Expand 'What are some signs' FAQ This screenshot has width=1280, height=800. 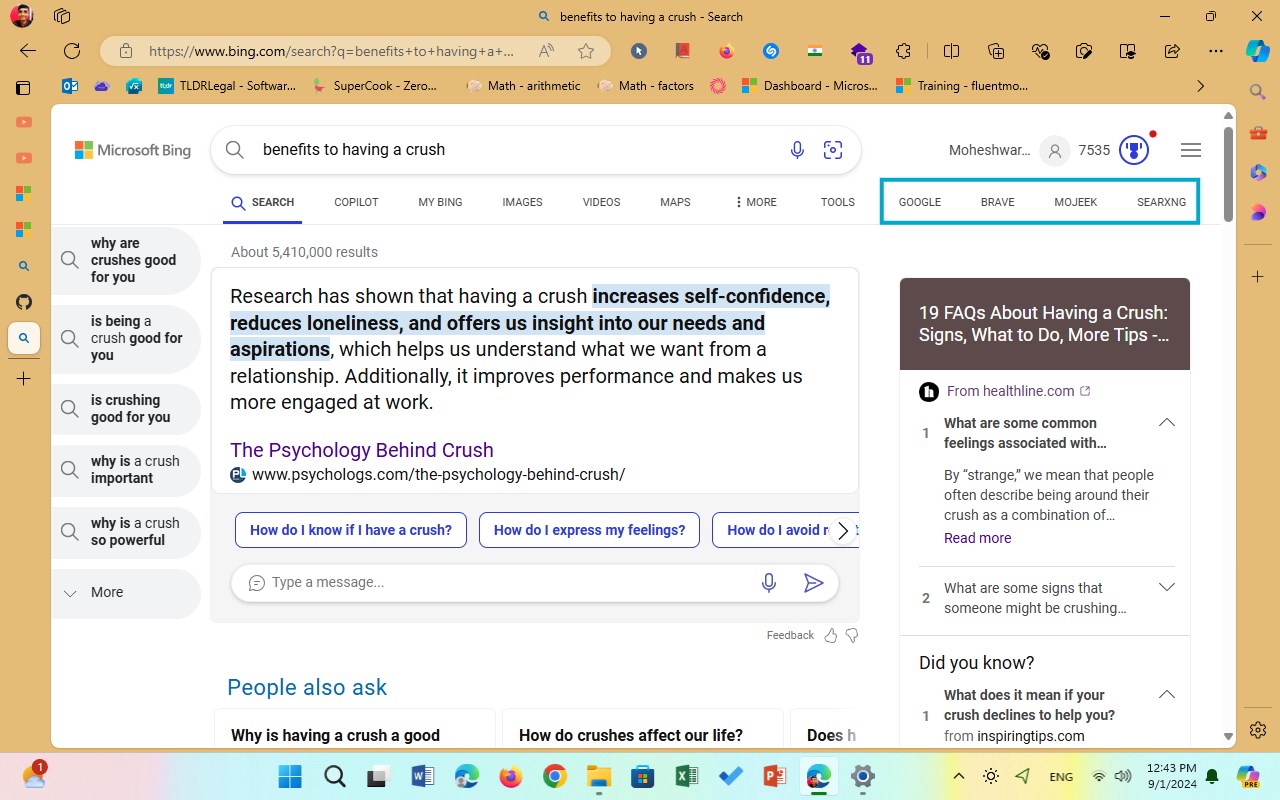(x=1166, y=587)
